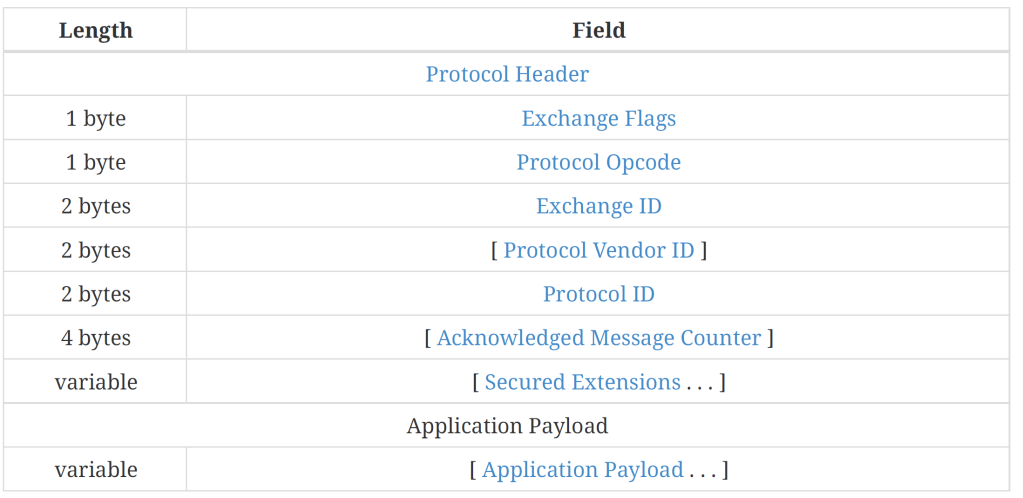Select the 1 byte cell beside Protocol Opcode

click(x=96, y=162)
